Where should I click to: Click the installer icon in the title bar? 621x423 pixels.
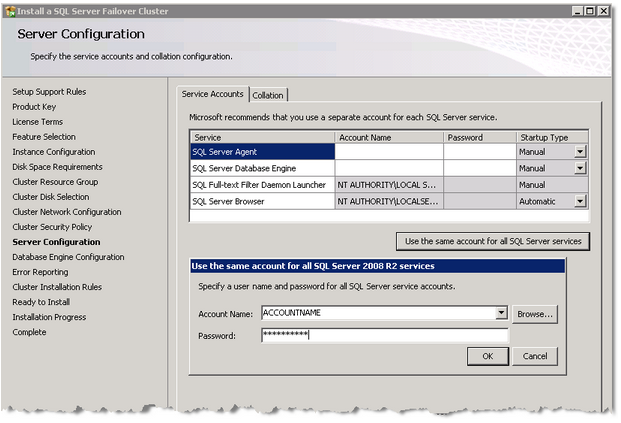pyautogui.click(x=11, y=11)
